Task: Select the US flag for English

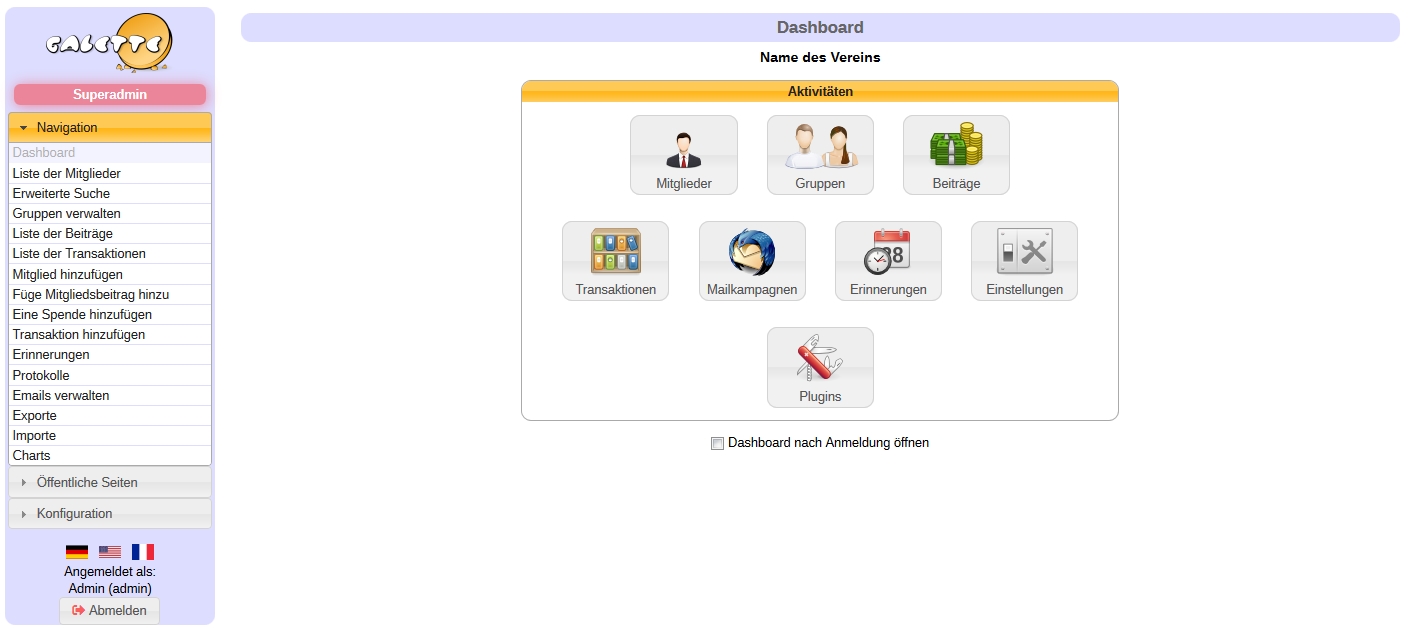Action: click(x=110, y=552)
